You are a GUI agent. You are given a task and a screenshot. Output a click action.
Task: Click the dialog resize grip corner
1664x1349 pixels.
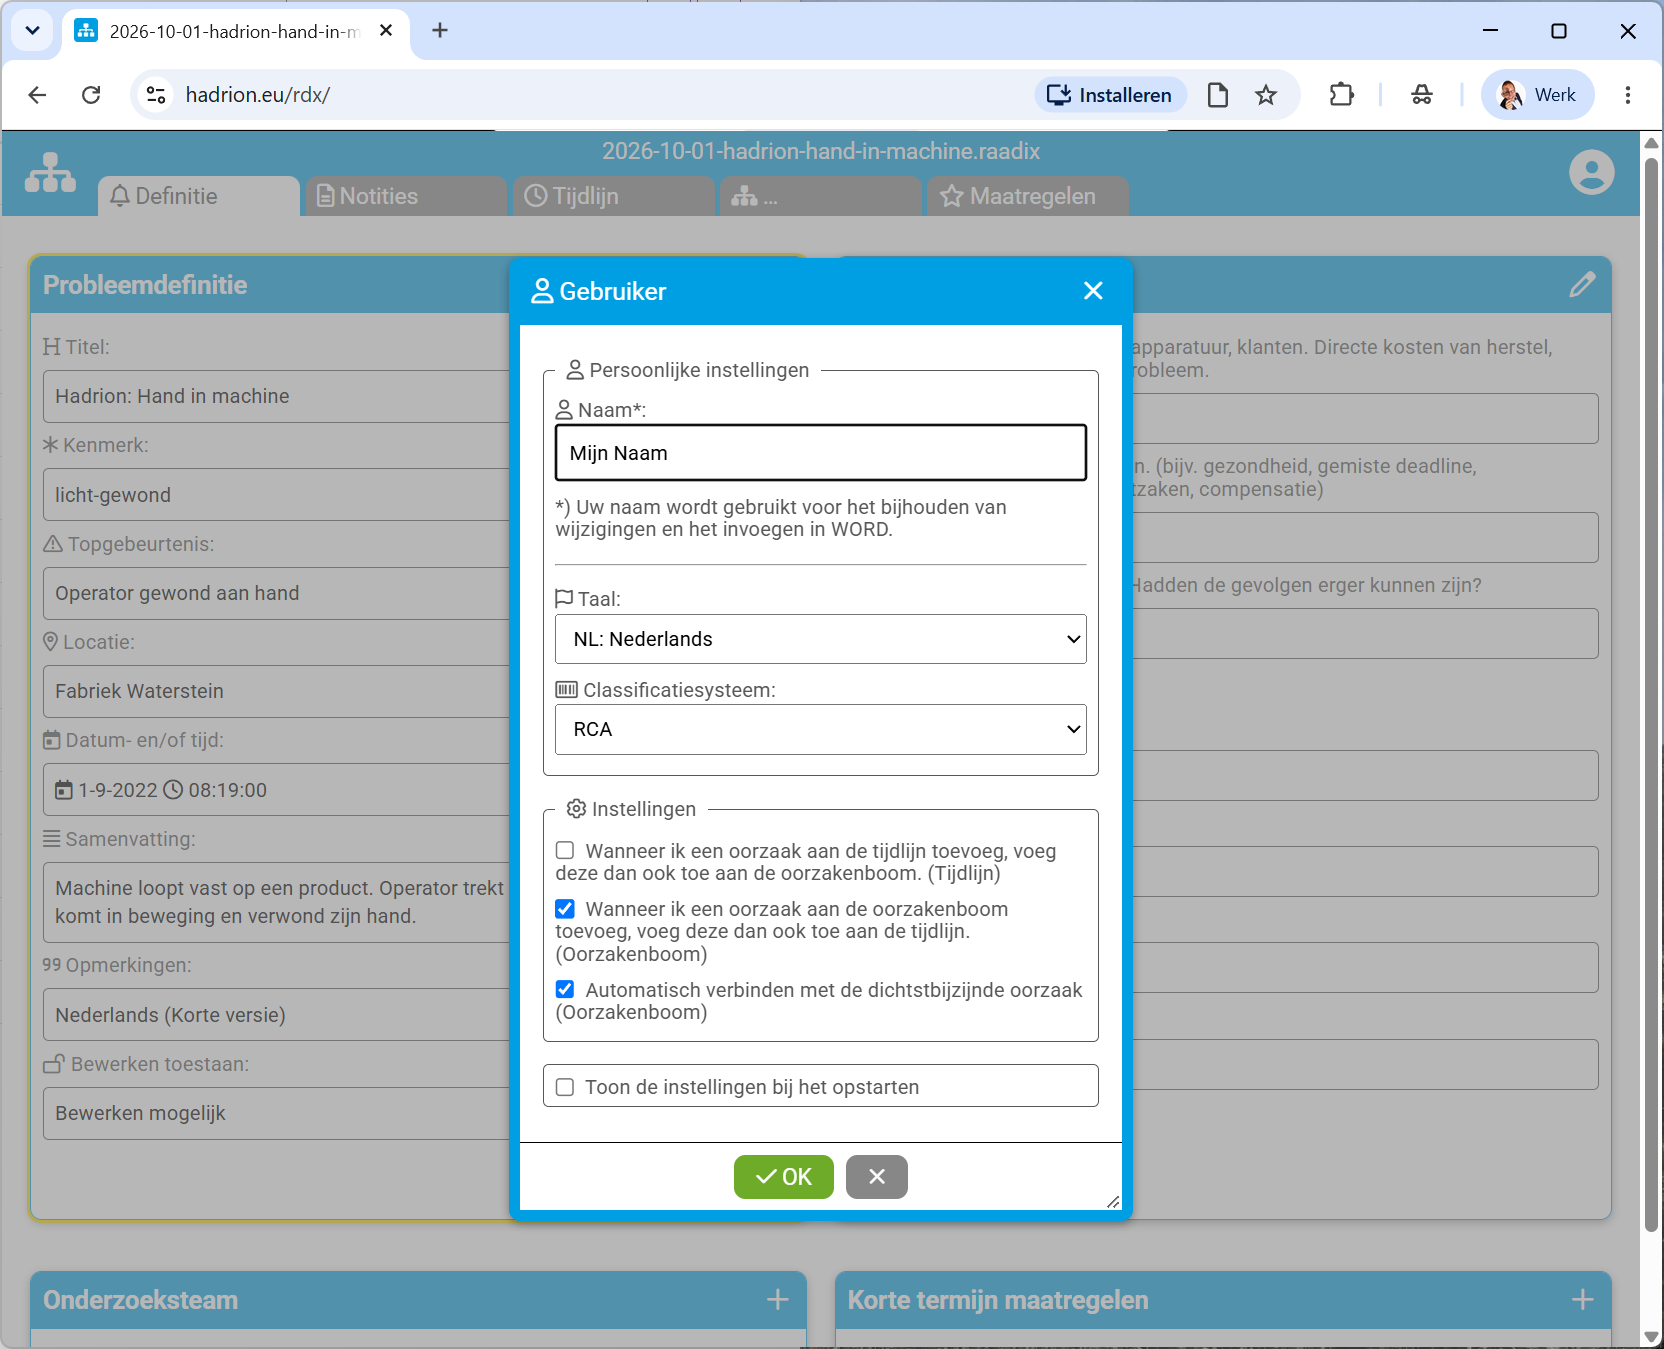pos(1113,1201)
